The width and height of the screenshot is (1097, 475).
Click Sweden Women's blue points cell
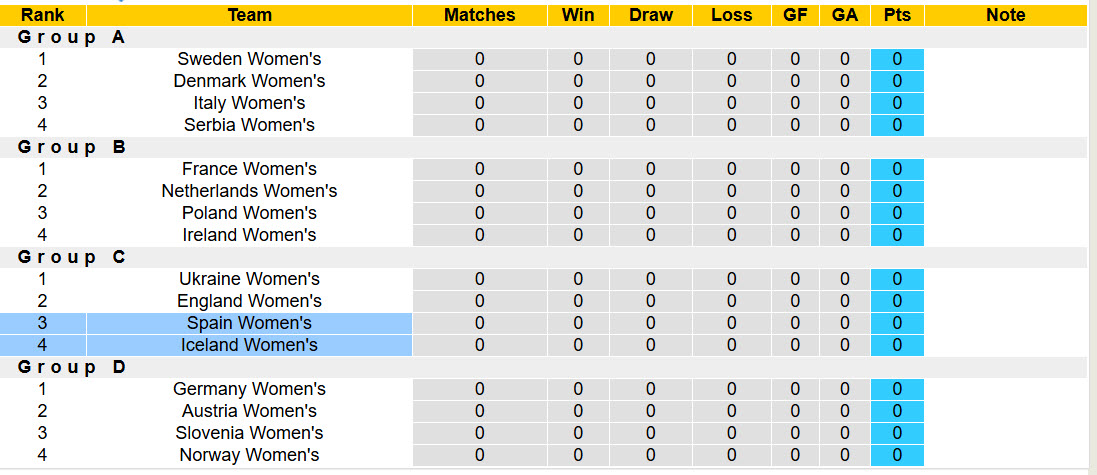click(x=897, y=59)
